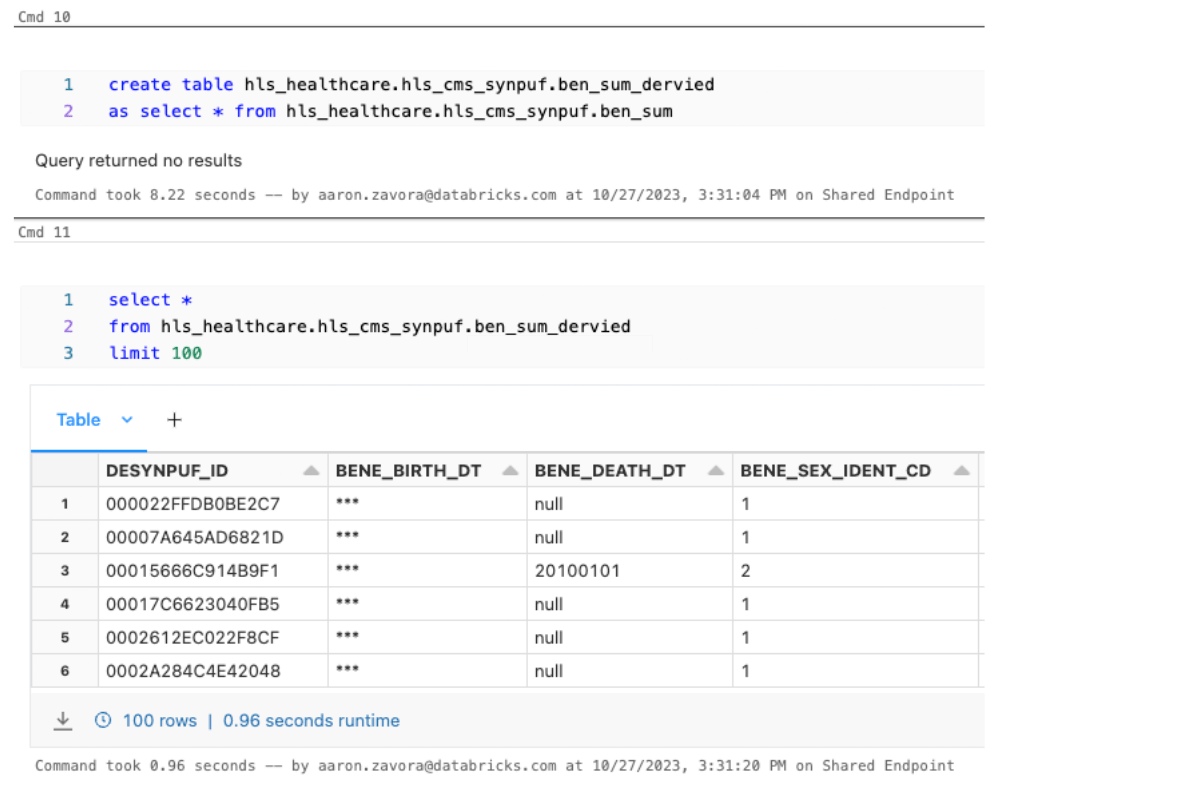Image resolution: width=1200 pixels, height=800 pixels.
Task: Select the cell 0002A284C4E42048 in row 6
Action: tap(193, 671)
